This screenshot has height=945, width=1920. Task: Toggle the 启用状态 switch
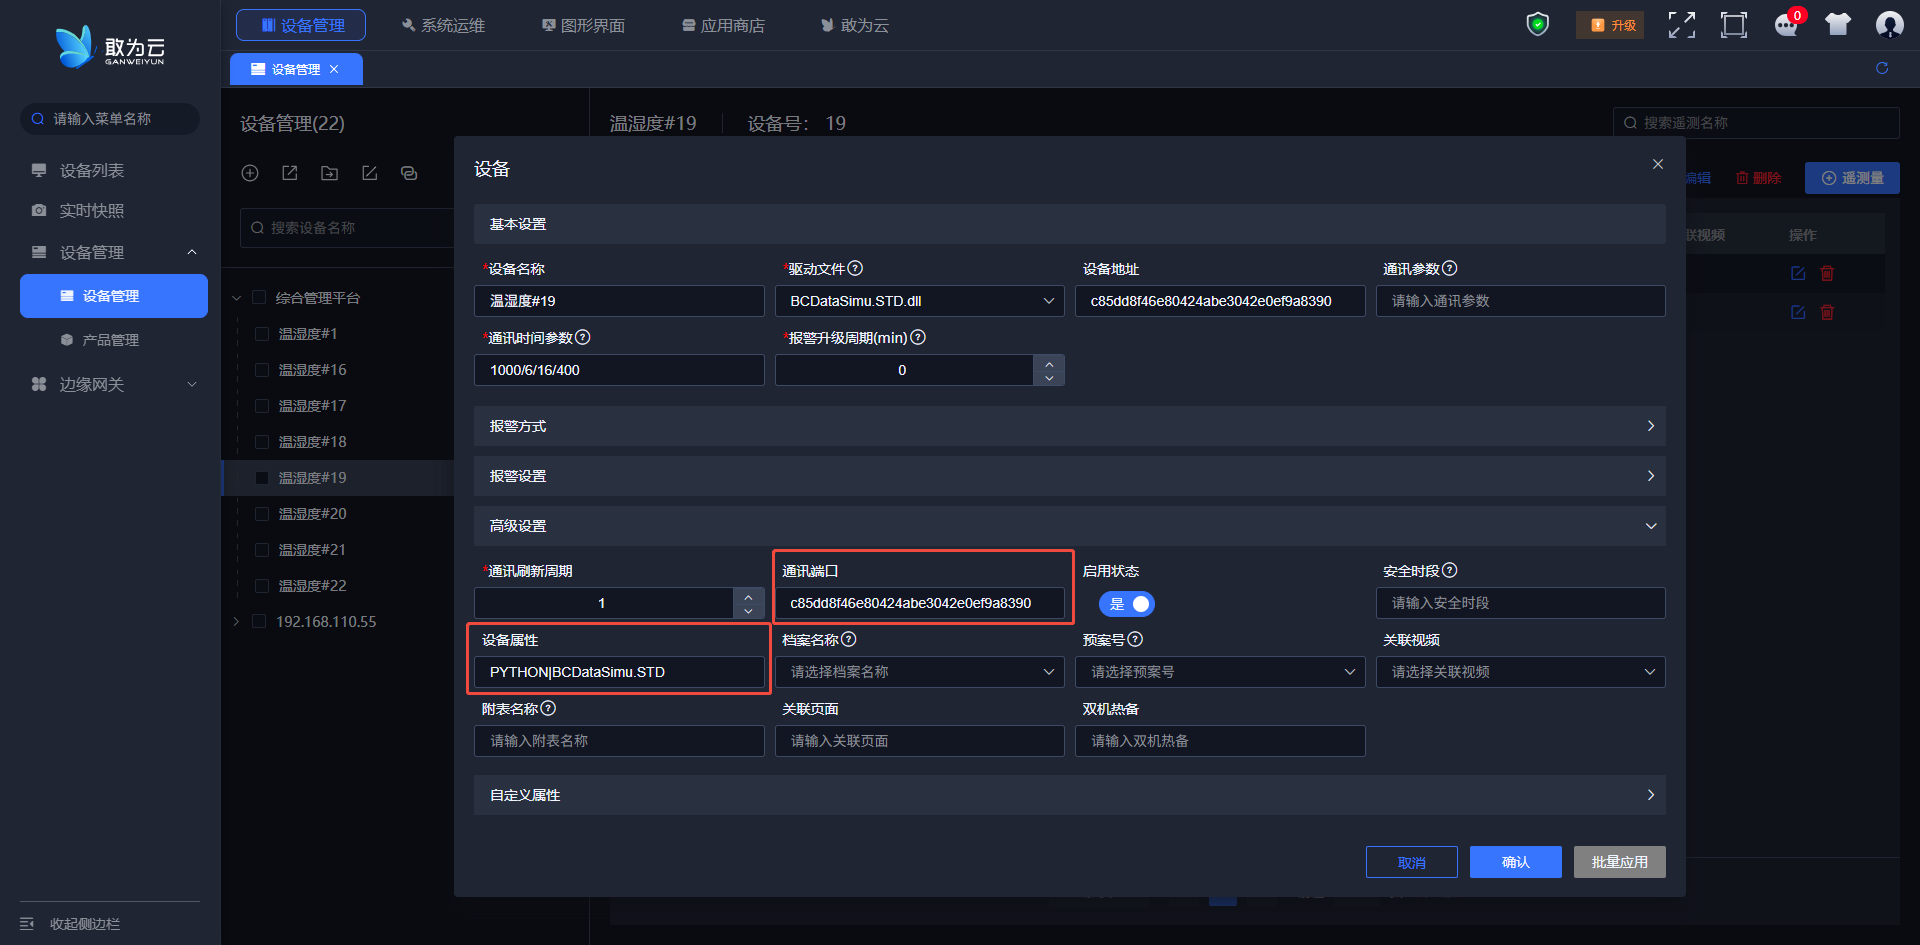coord(1127,604)
